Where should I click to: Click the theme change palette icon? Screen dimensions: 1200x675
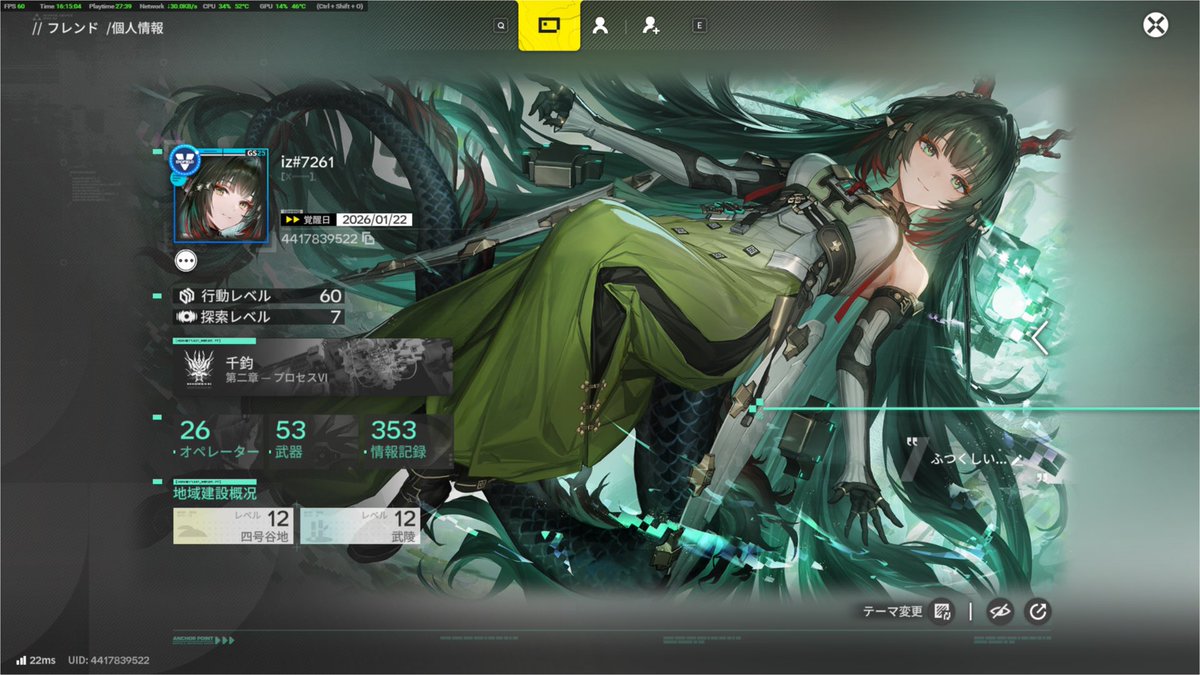coord(942,612)
